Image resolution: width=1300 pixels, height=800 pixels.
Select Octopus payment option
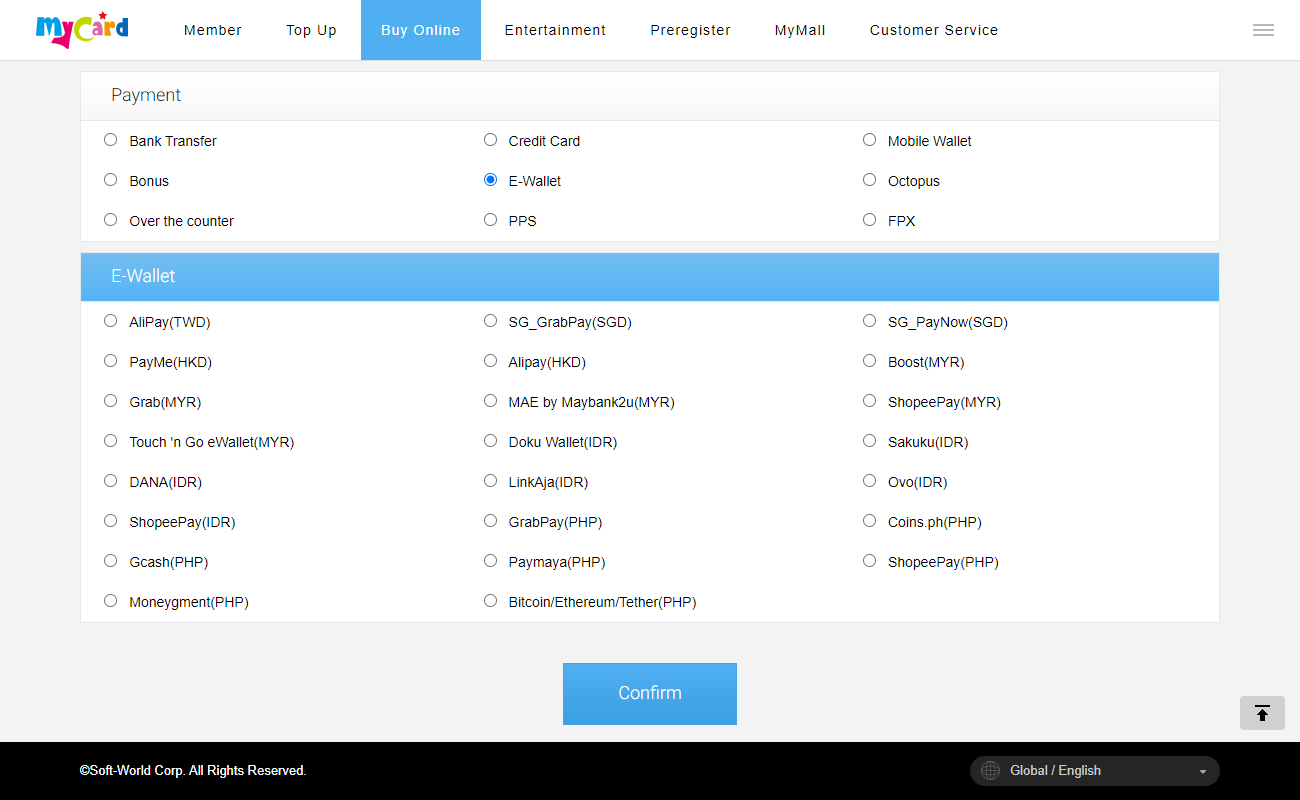pyautogui.click(x=870, y=180)
